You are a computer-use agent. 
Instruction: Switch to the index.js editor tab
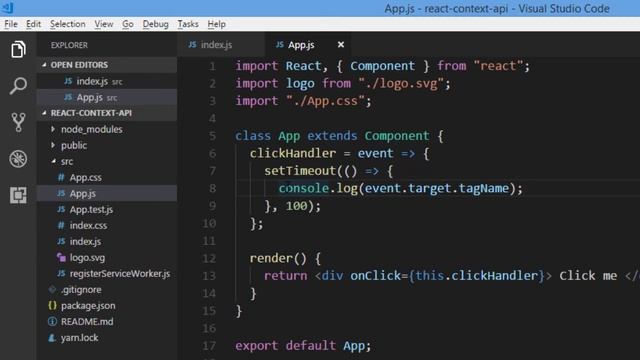(221, 44)
